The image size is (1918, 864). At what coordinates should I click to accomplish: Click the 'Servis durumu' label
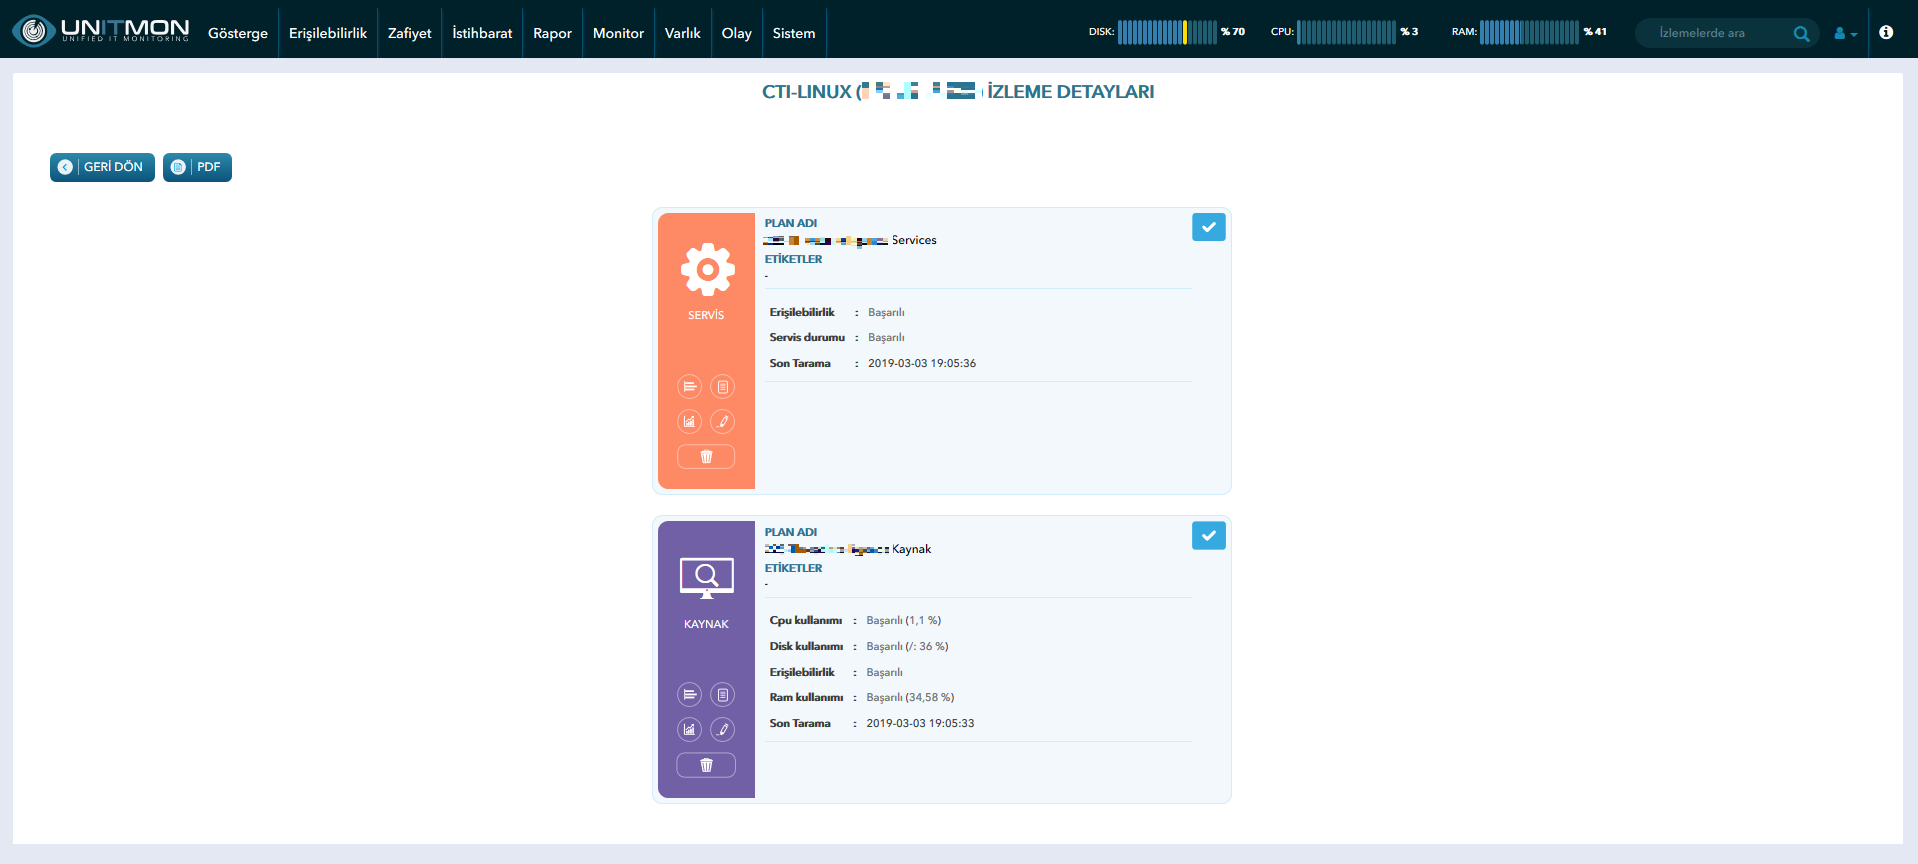(x=807, y=338)
